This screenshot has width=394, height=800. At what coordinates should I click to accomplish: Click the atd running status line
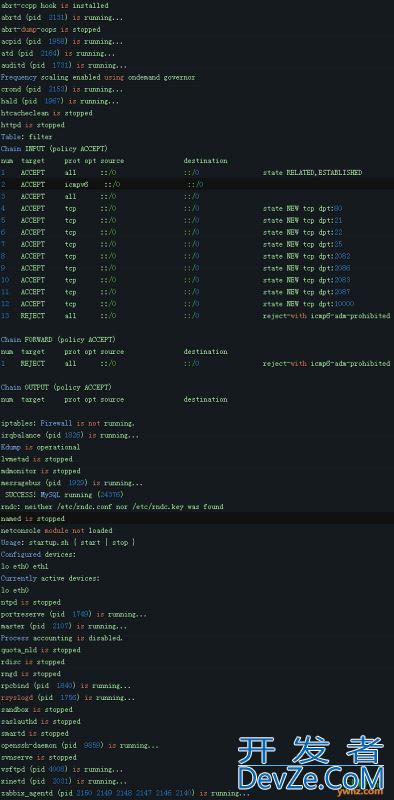(58, 54)
